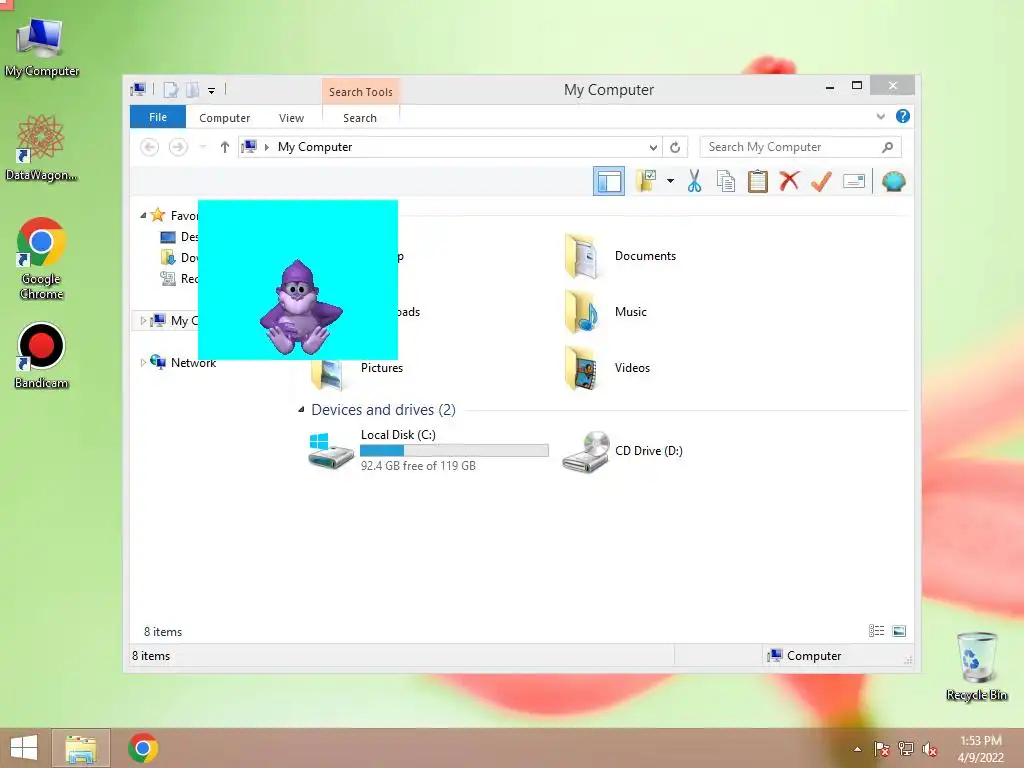Click the Windows Start button
The width and height of the screenshot is (1024, 768).
(24, 748)
